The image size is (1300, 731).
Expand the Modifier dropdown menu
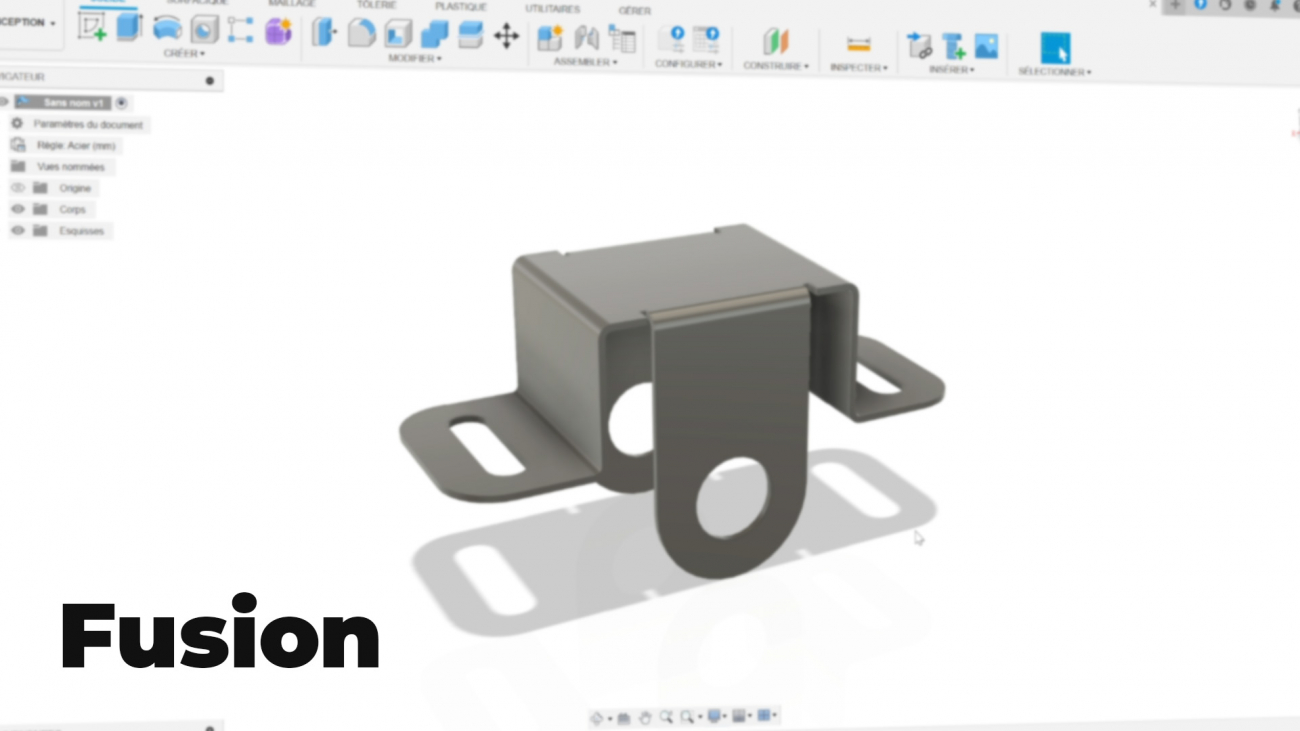pos(413,59)
